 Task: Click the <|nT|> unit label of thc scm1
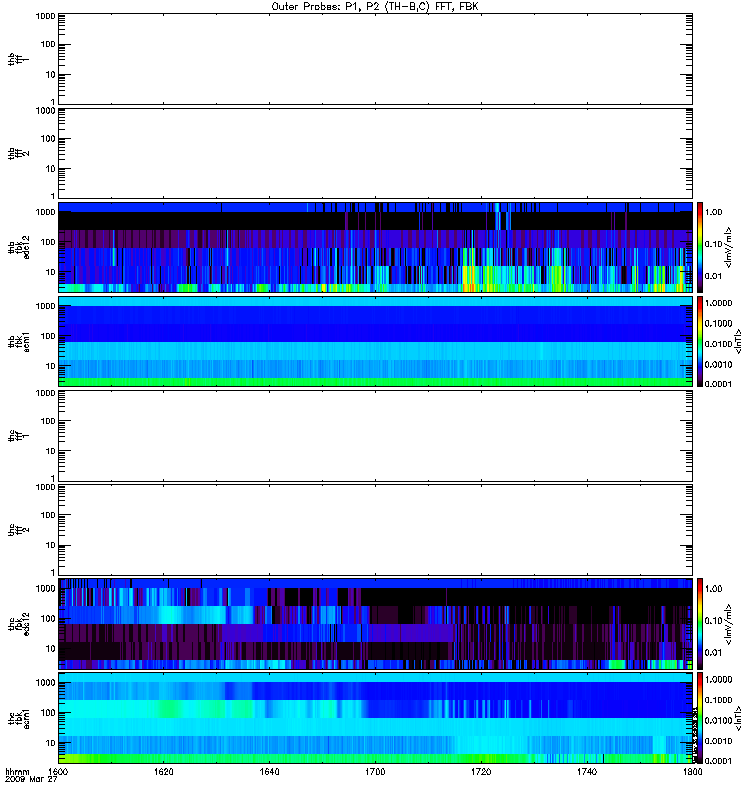click(x=738, y=718)
